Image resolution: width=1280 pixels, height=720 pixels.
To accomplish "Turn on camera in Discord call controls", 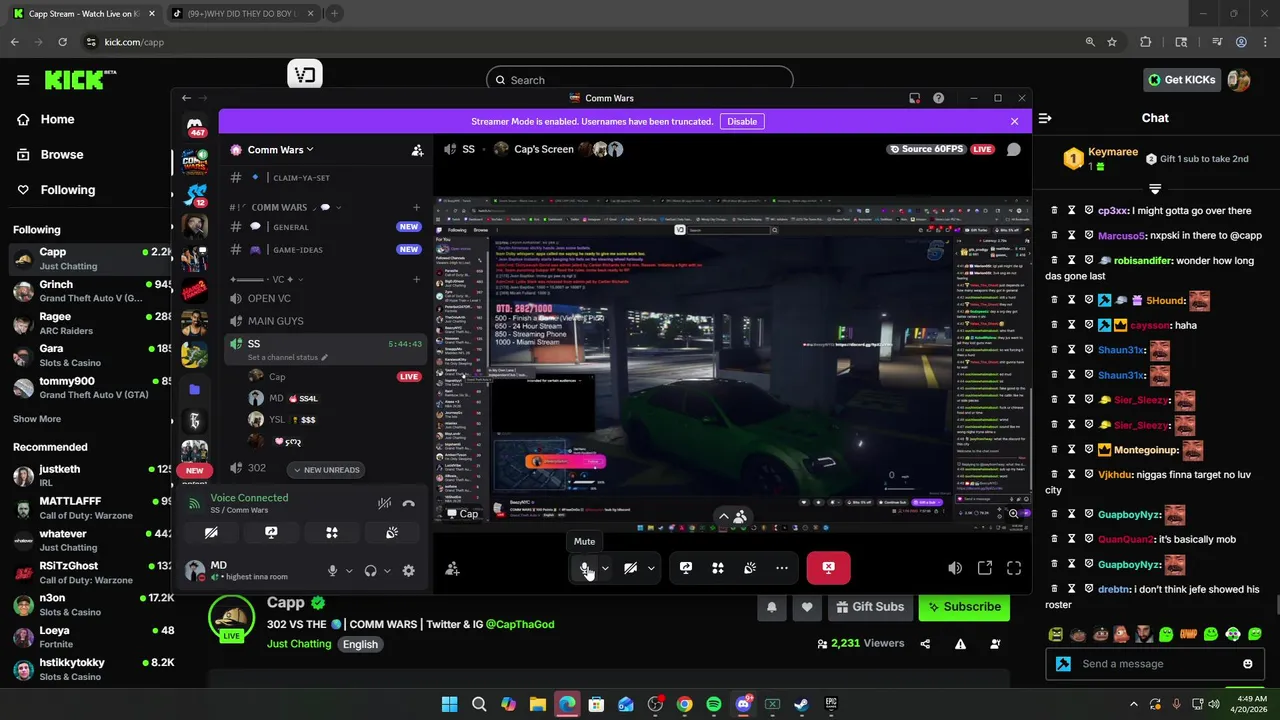I will point(630,568).
